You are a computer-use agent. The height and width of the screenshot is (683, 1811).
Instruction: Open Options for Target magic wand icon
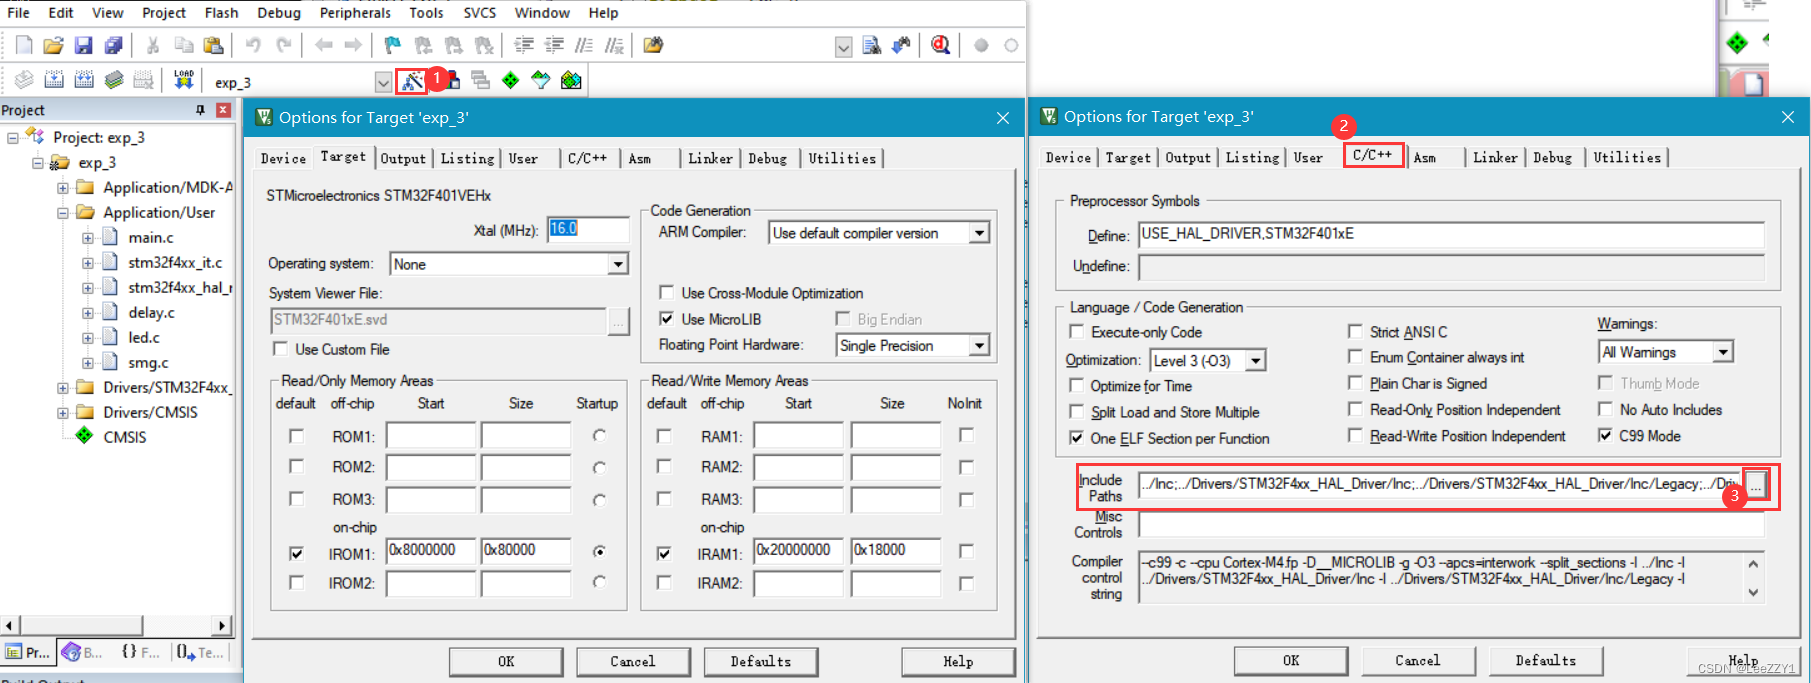(x=411, y=81)
